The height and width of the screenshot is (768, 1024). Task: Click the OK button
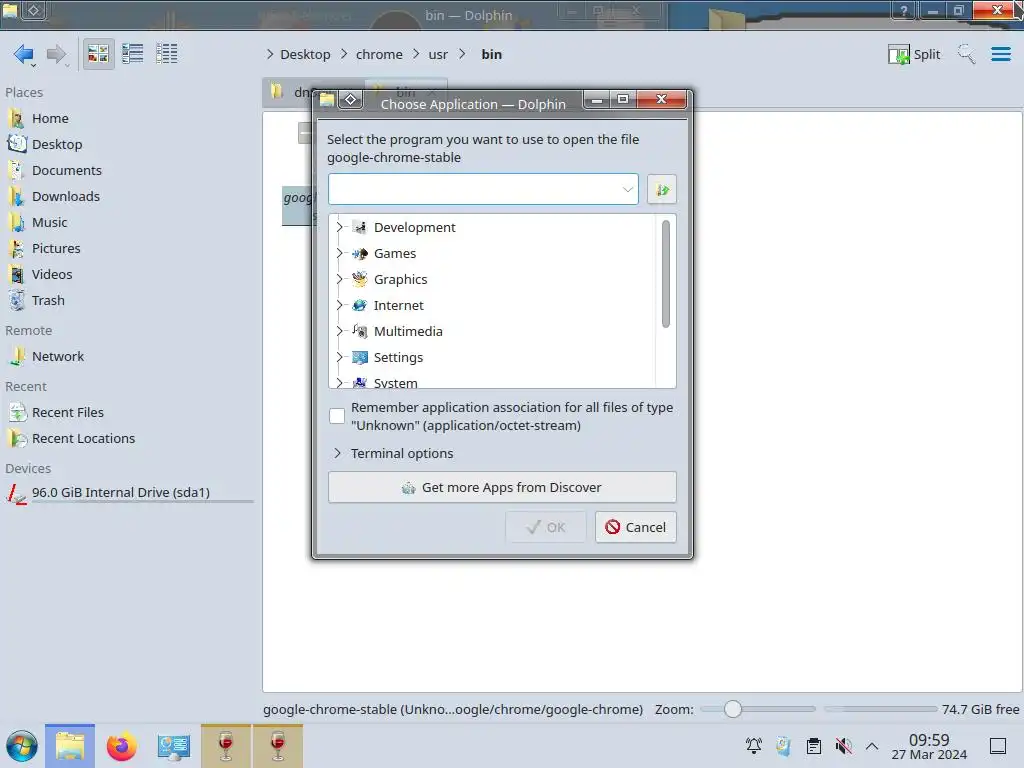546,527
